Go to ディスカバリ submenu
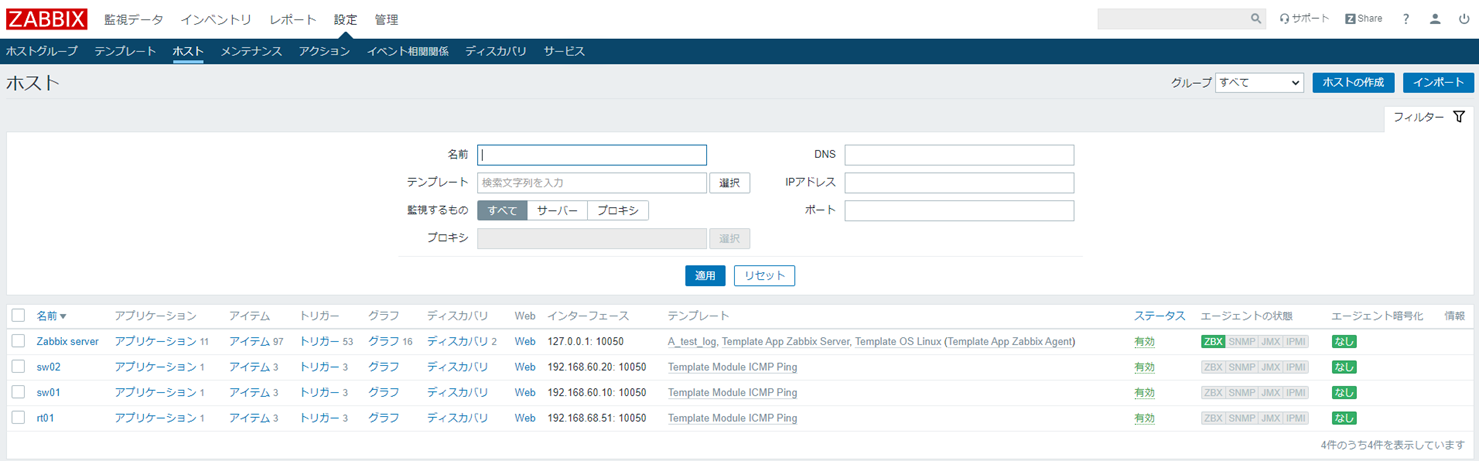 (496, 51)
